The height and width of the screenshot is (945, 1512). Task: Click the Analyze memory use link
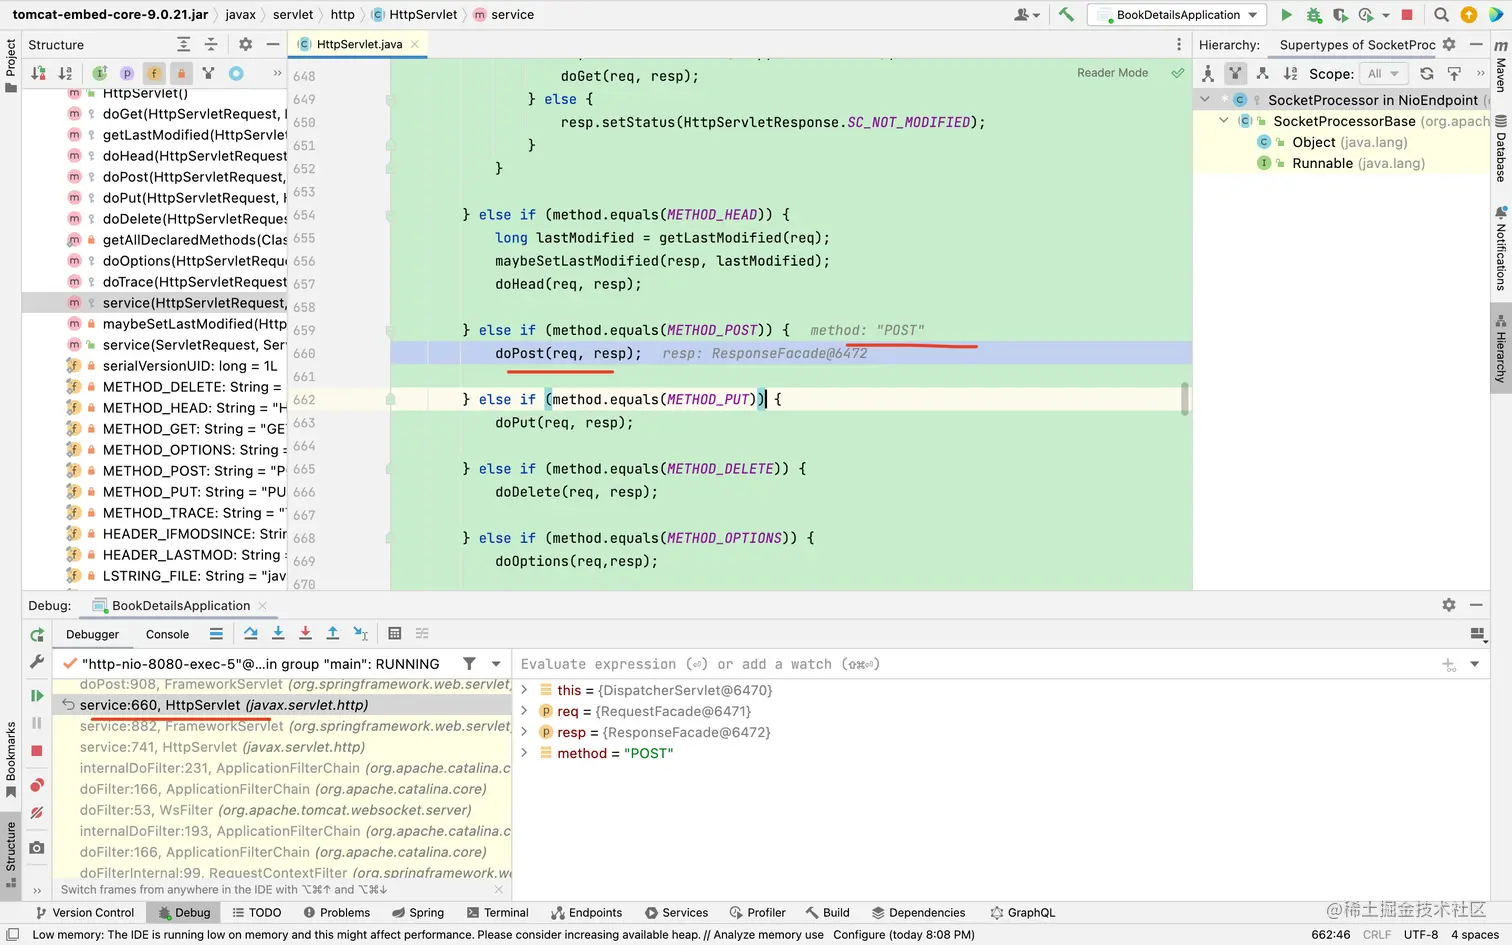coord(769,935)
